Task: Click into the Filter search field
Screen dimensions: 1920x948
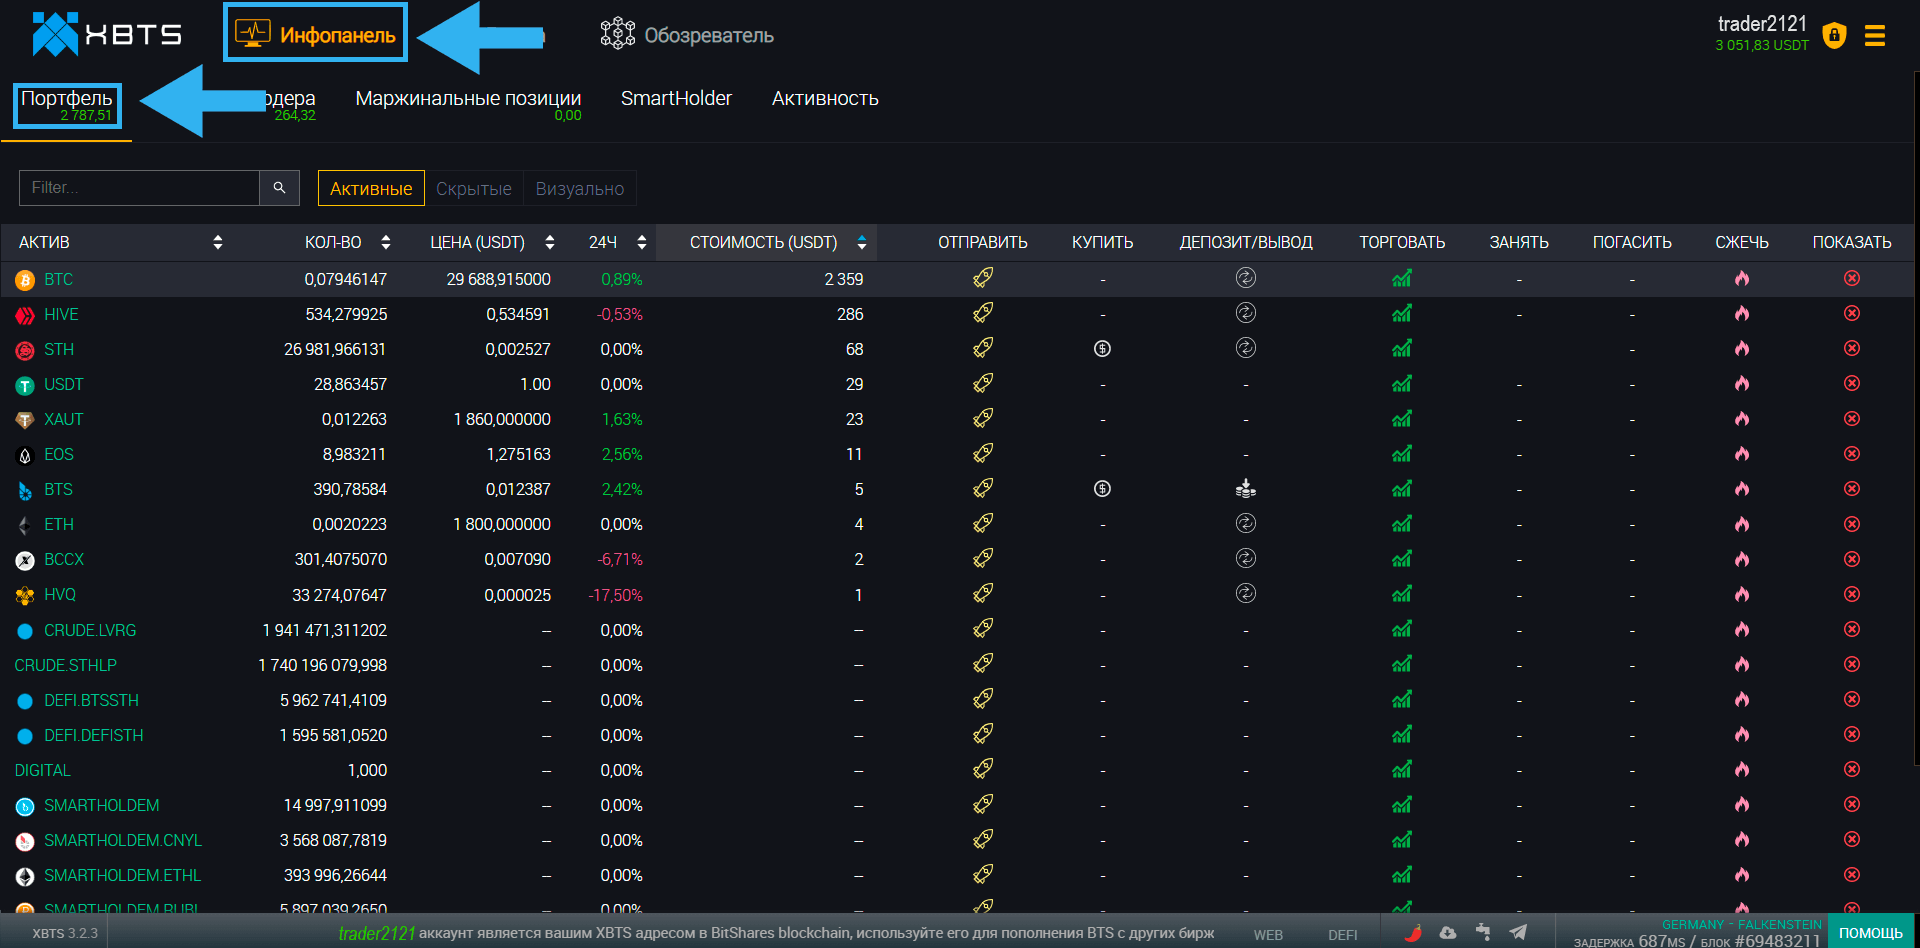Action: pos(140,188)
